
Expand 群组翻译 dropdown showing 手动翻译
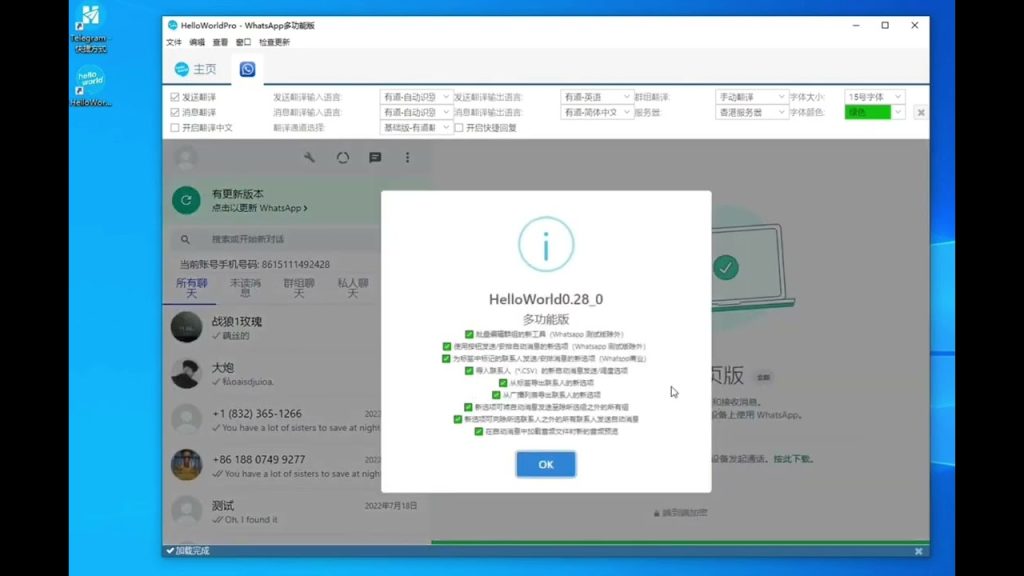(751, 97)
